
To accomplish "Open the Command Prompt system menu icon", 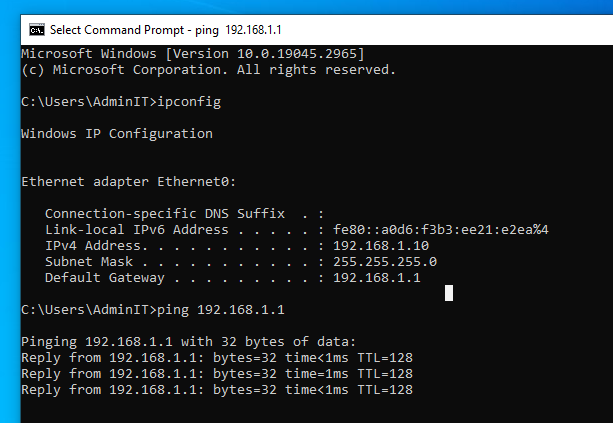I will (37, 30).
